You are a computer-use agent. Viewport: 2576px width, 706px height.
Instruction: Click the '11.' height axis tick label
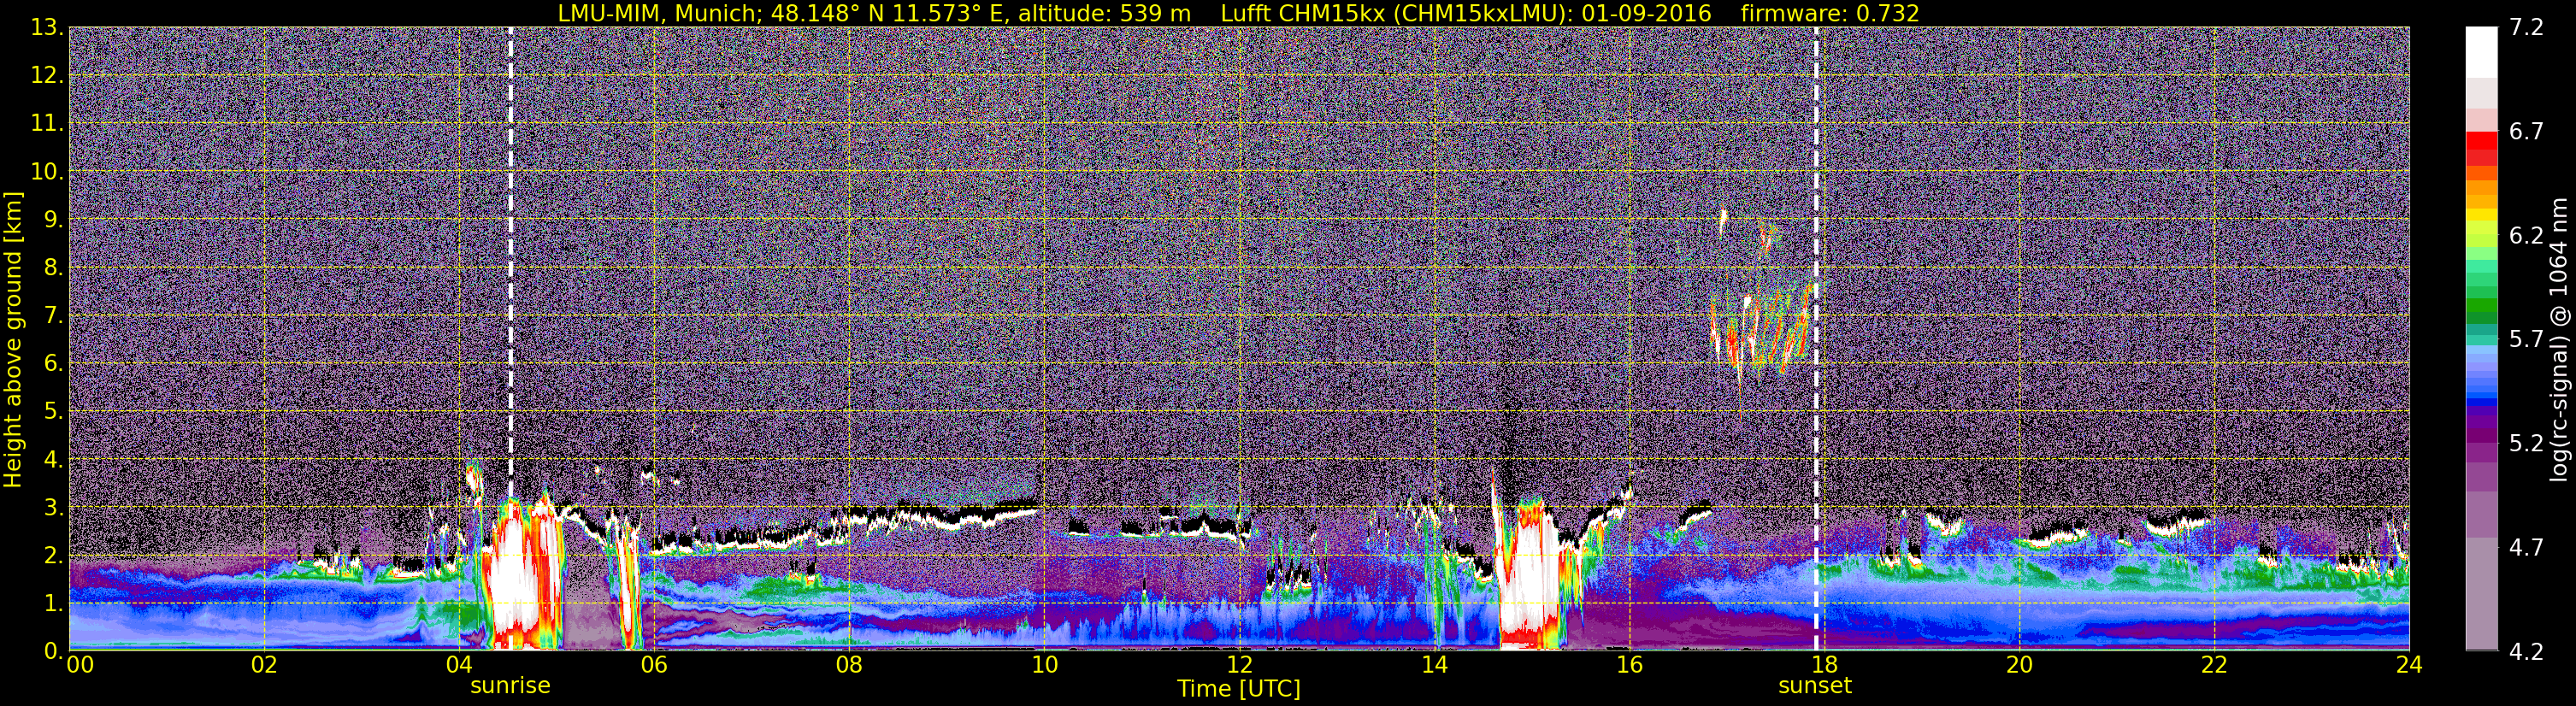click(47, 123)
